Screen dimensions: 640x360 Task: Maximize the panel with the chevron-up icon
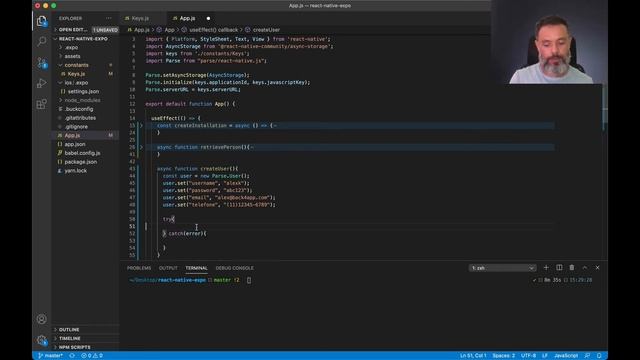click(585, 268)
